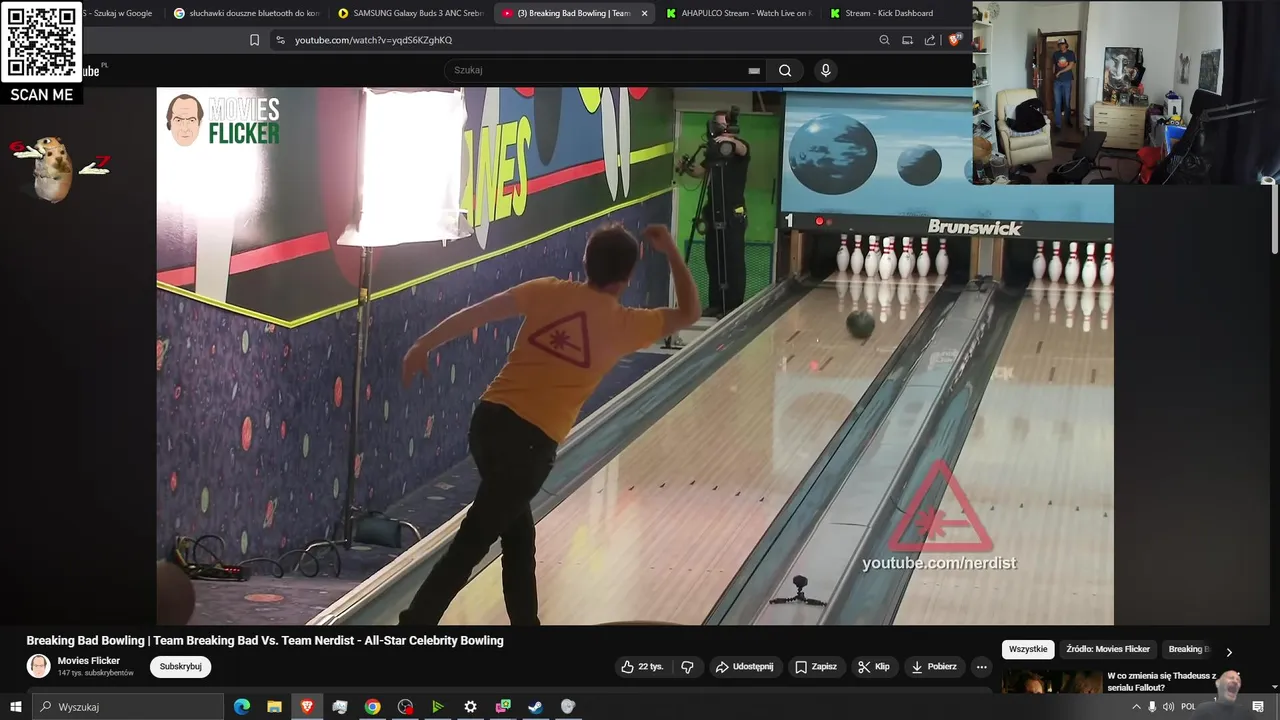Close the Breaking Bad Bowling tab
Viewport: 1280px width, 720px height.
pyautogui.click(x=644, y=13)
